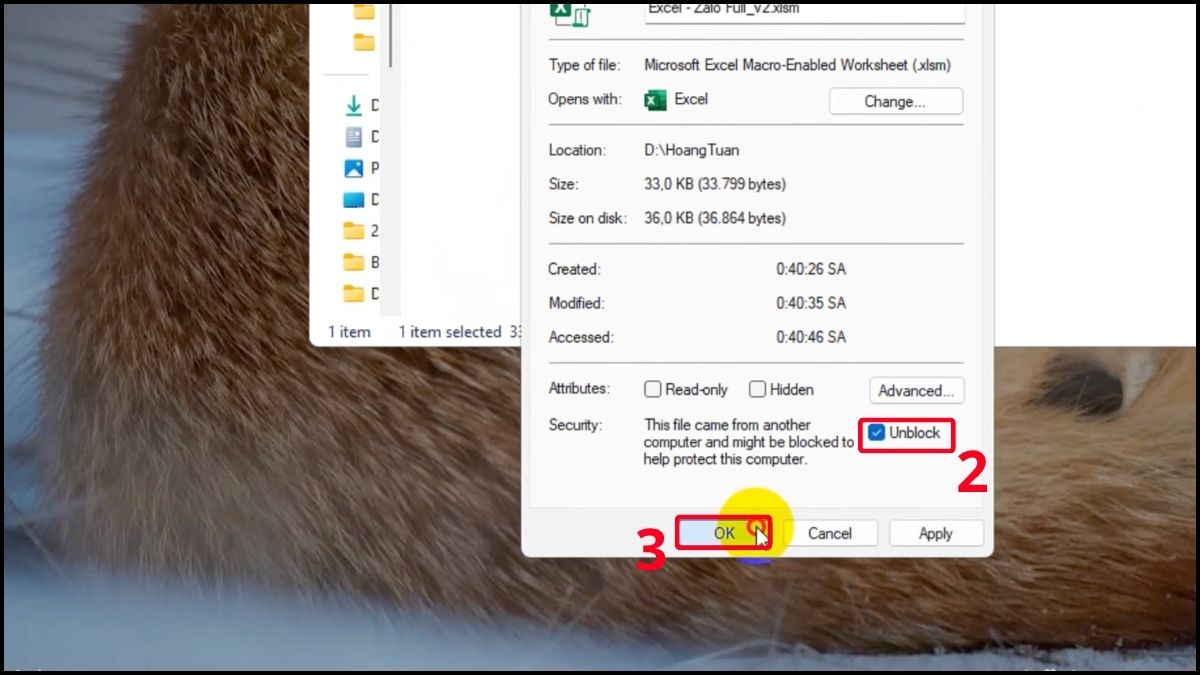This screenshot has height=675, width=1200.
Task: Click the 'This file came from another computer' message
Action: tap(749, 442)
